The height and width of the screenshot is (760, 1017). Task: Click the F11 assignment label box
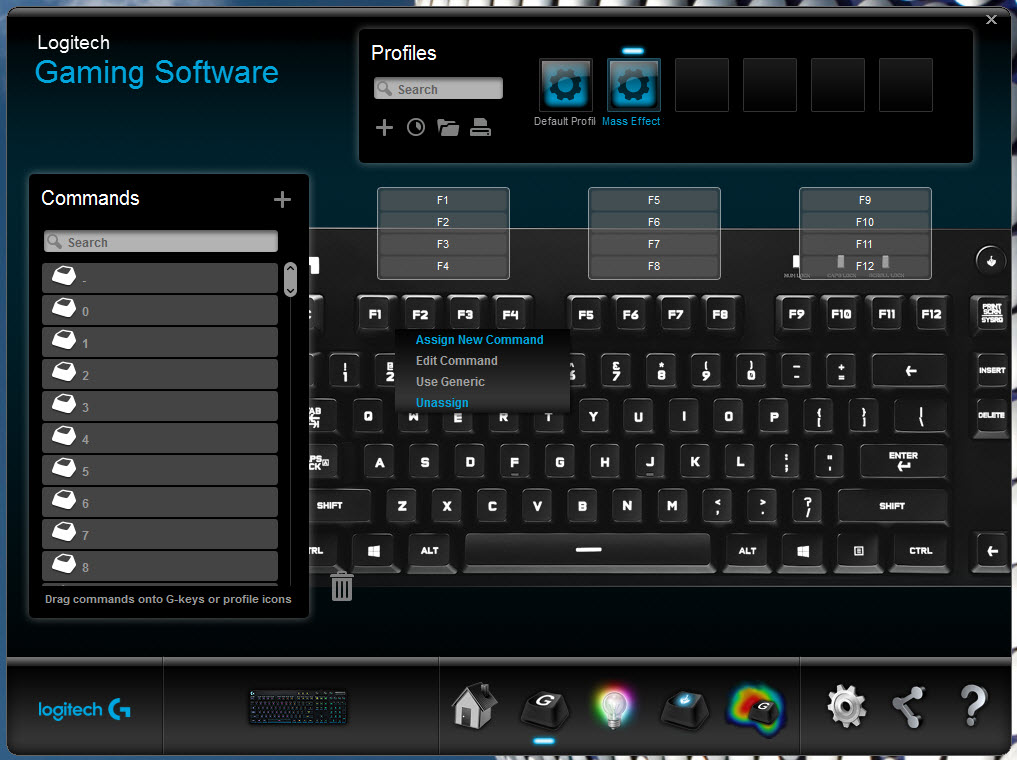tap(865, 244)
